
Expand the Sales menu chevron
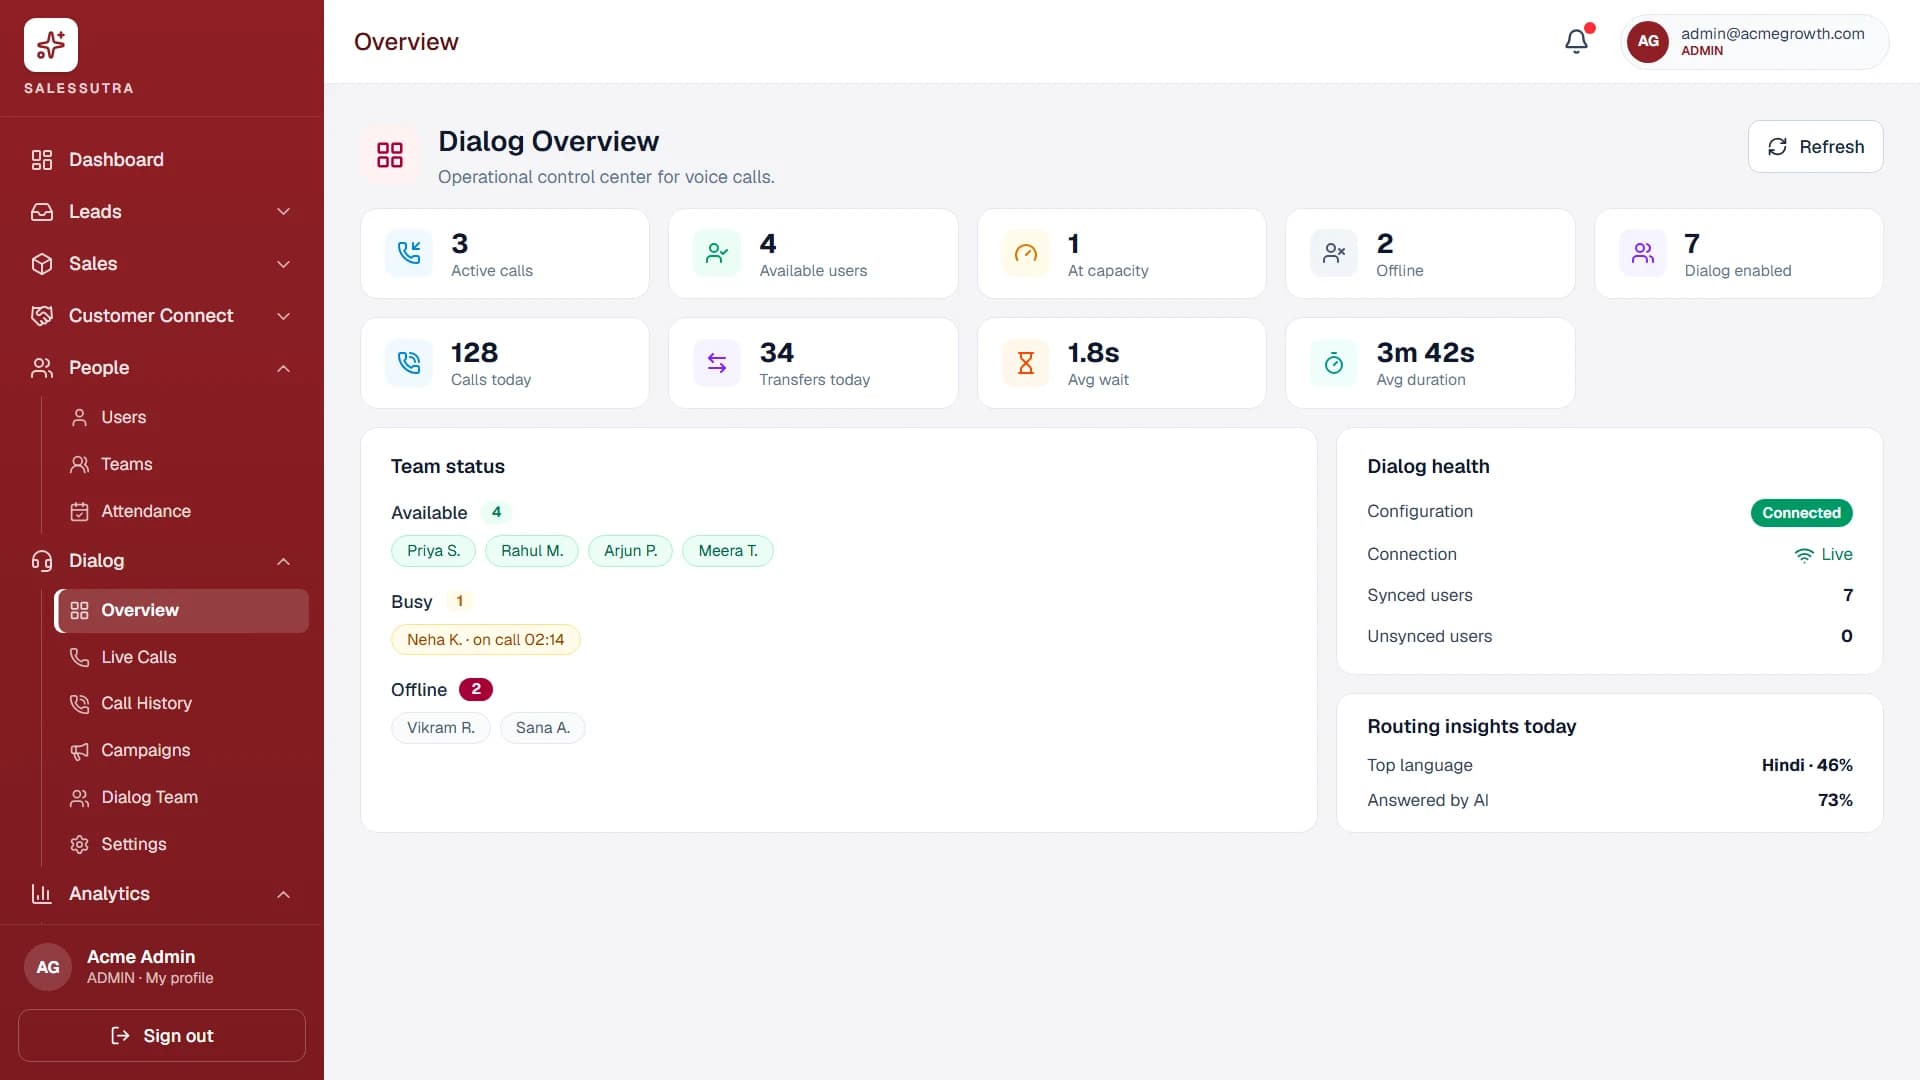[x=284, y=264]
